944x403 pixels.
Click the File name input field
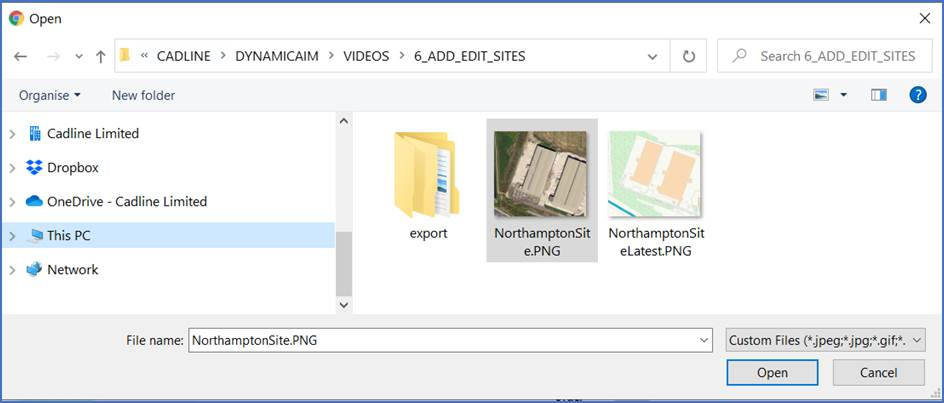coord(442,340)
